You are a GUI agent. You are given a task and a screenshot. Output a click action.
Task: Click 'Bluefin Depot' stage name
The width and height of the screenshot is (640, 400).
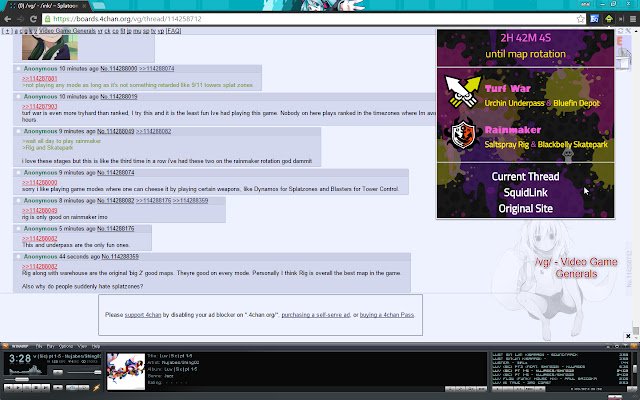(576, 103)
